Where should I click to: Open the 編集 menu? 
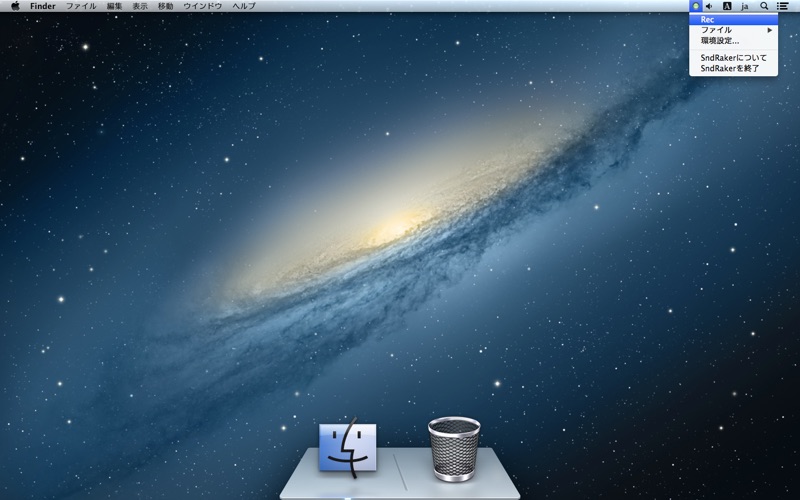(x=114, y=6)
